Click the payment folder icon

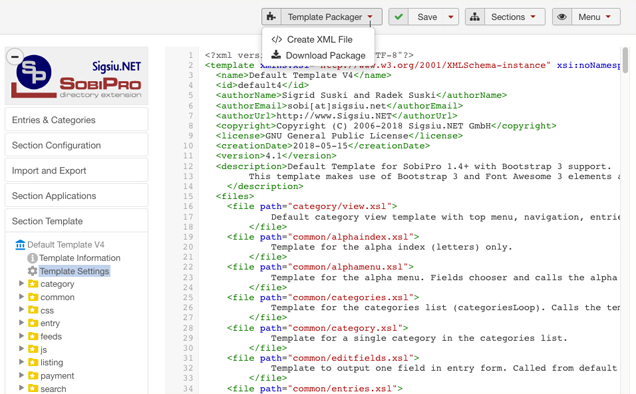(33, 376)
